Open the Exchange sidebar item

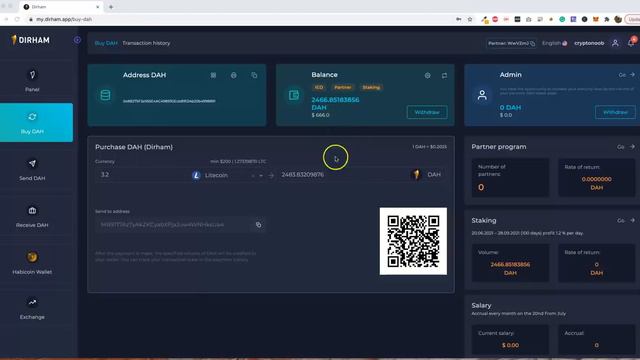[32, 309]
